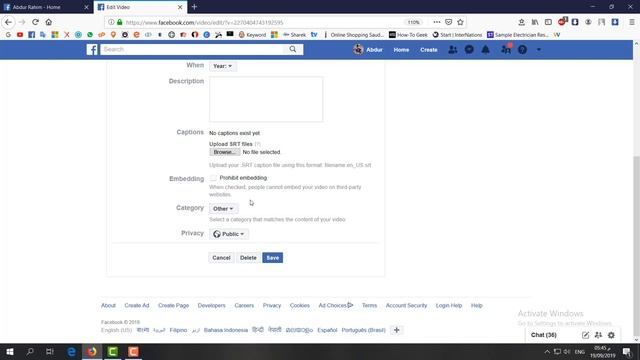Go to Facebook Home in header
The image size is (640, 360).
tap(401, 50)
